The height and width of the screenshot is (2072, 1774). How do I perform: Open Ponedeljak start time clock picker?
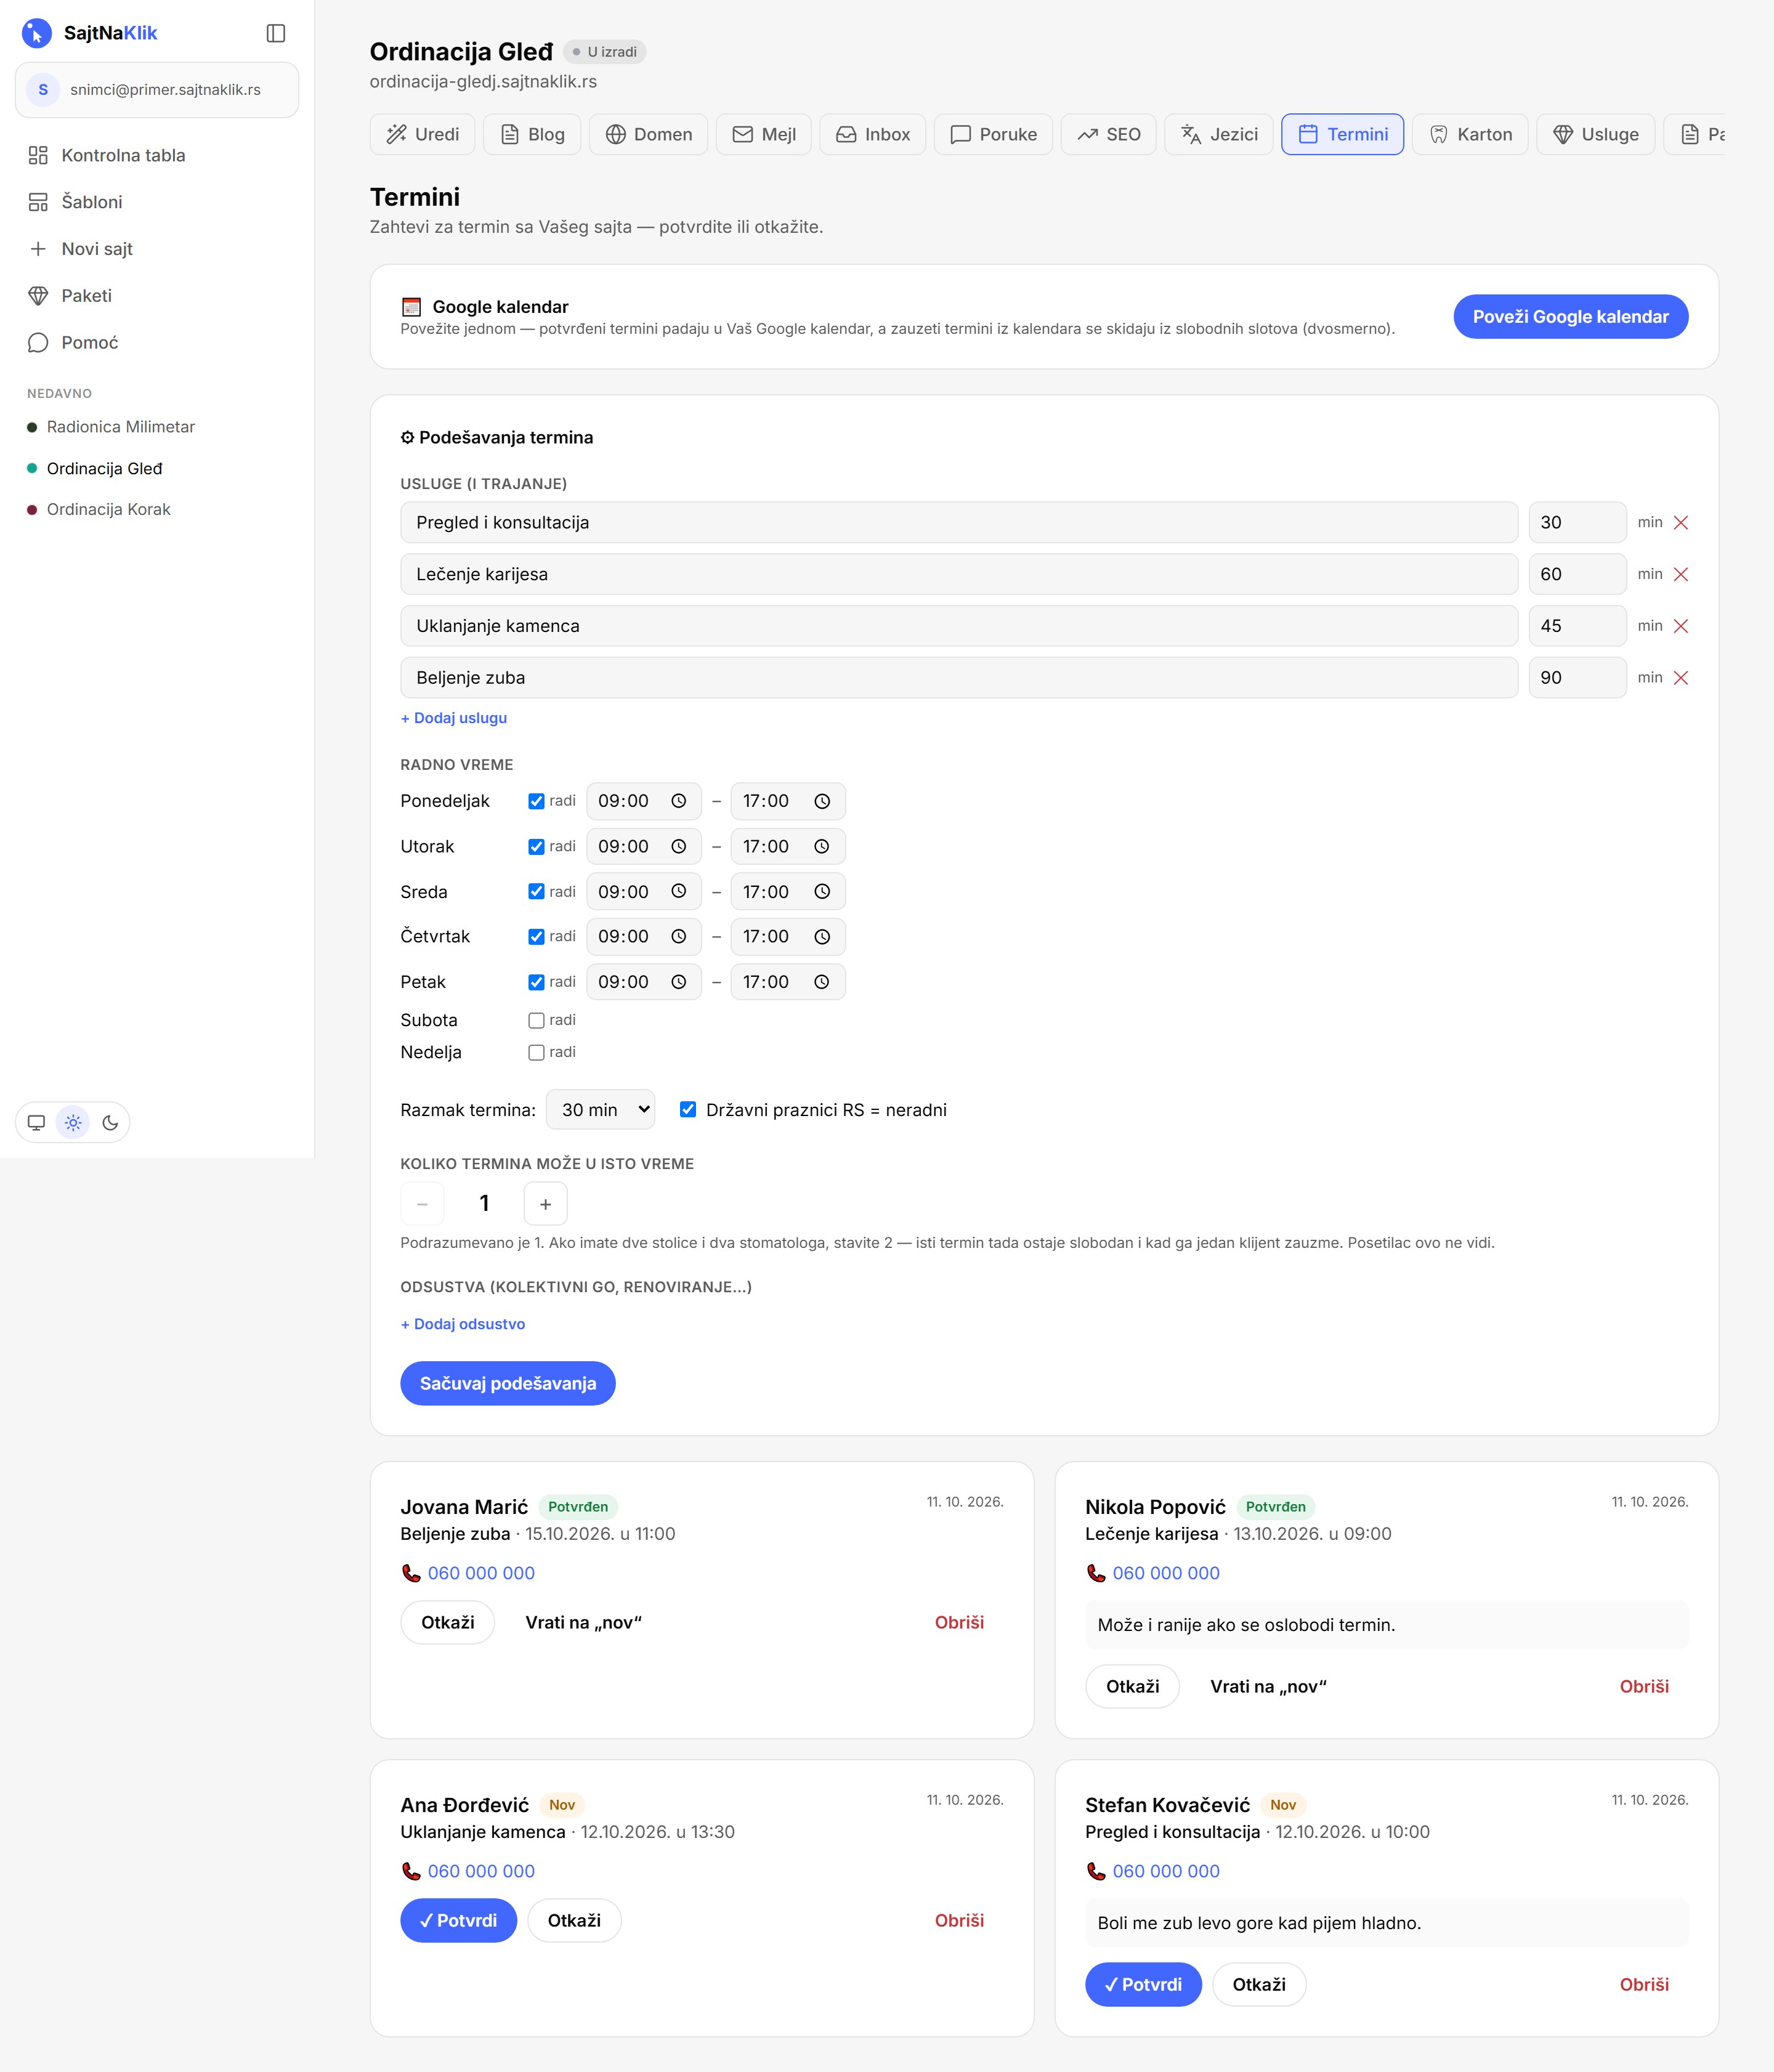point(679,801)
